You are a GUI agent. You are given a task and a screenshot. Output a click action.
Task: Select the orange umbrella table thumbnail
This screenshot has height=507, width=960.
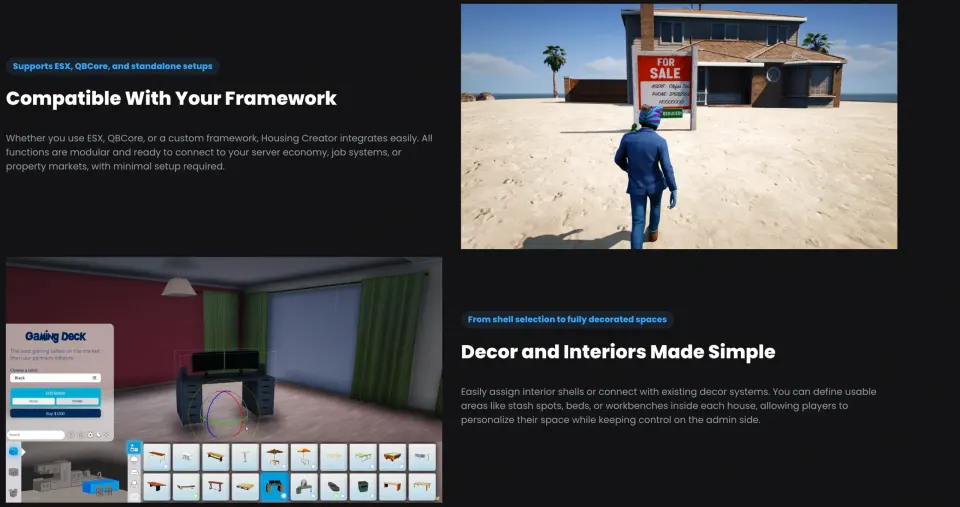[x=304, y=457]
